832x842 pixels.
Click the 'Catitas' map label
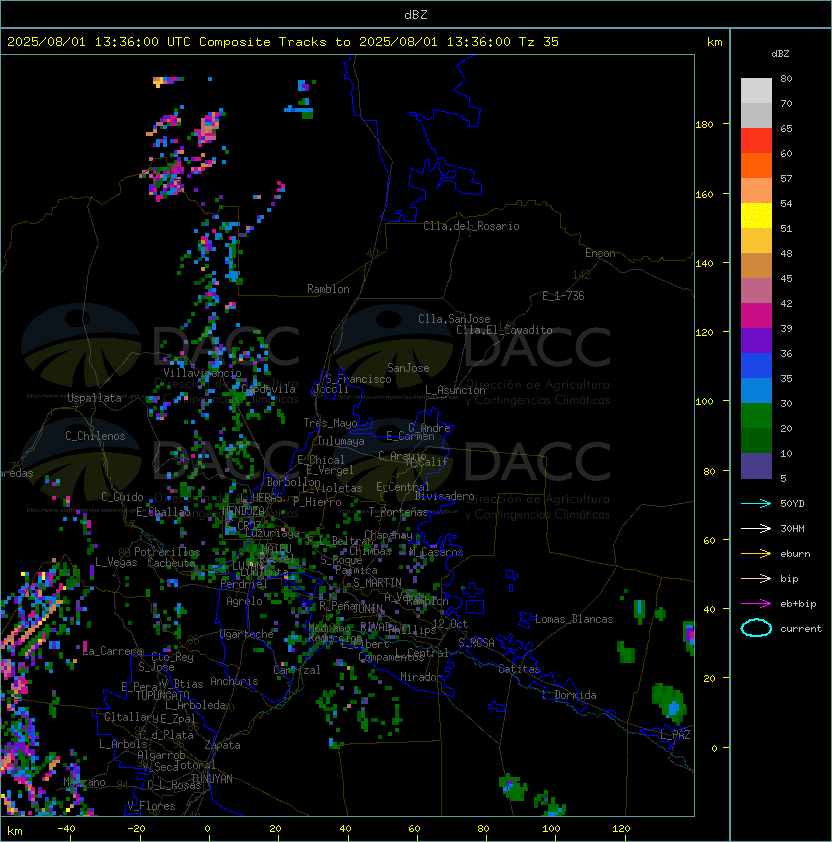click(519, 669)
